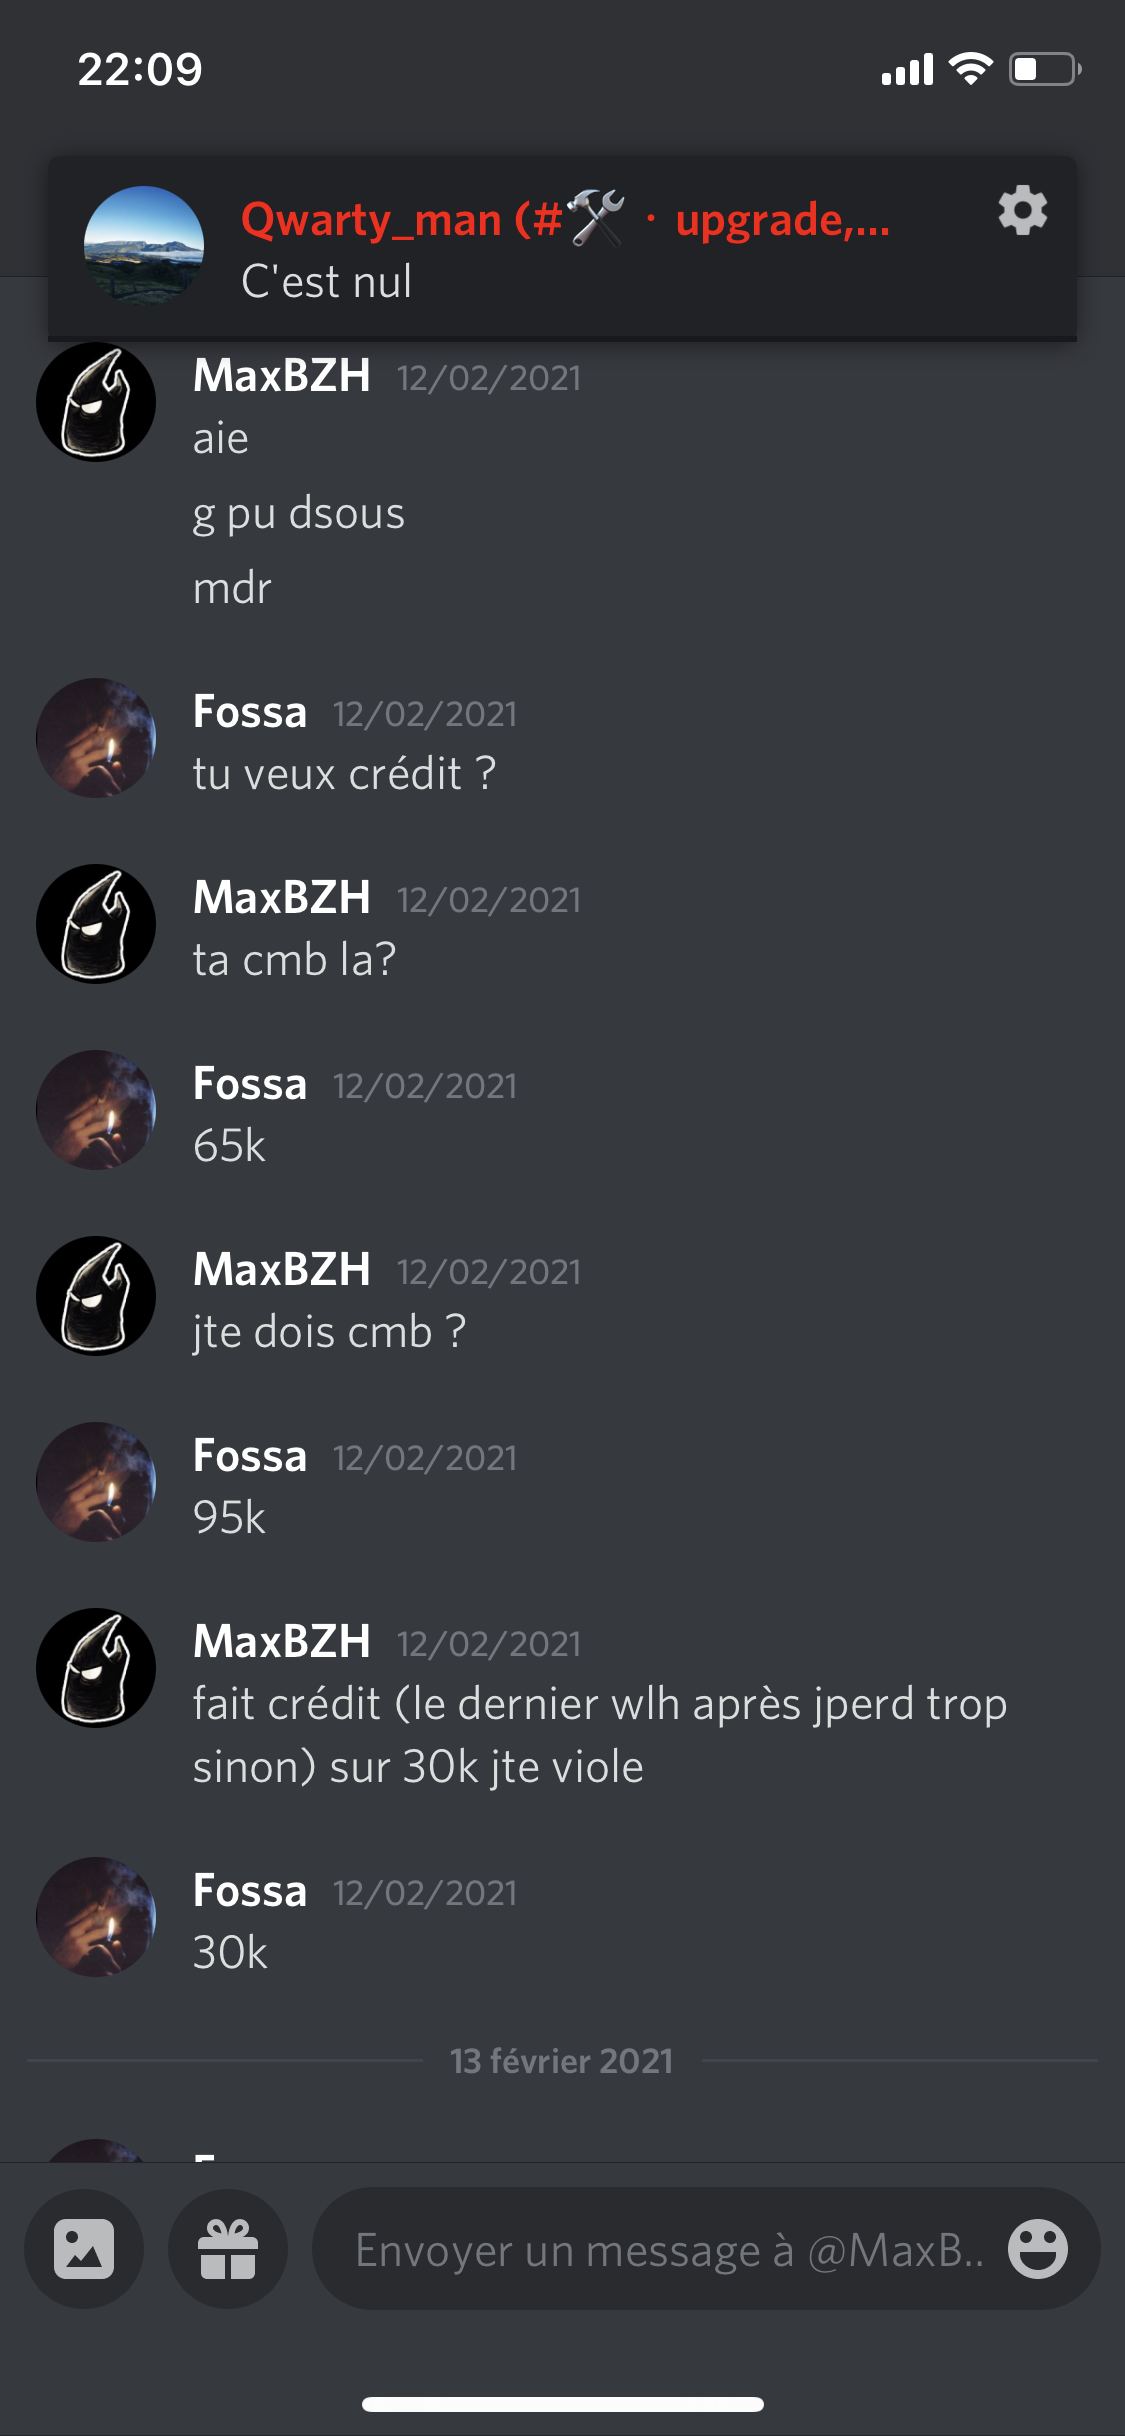This screenshot has height=2436, width=1125.
Task: Tap Fossa avatar beside "95k" message
Action: [96, 1482]
